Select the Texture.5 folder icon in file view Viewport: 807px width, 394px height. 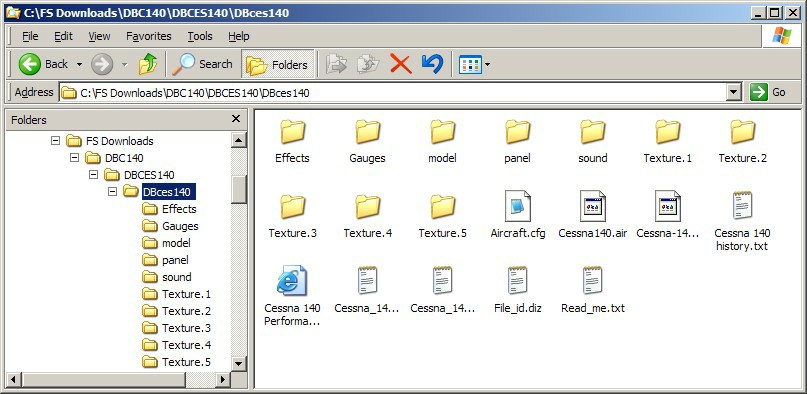443,207
